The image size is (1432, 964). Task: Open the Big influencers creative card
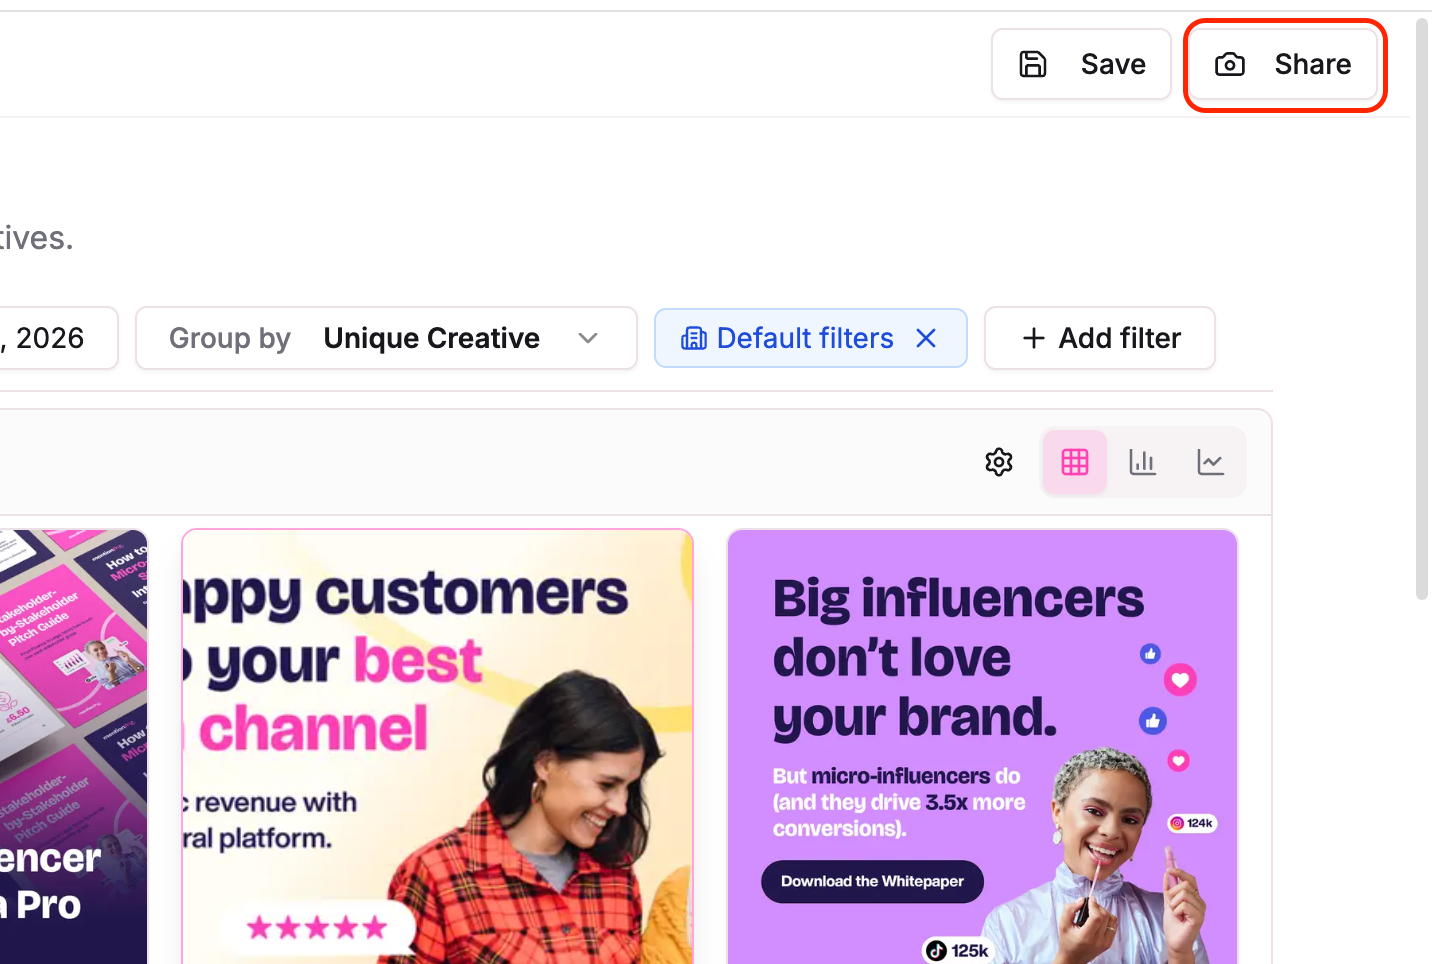point(982,746)
